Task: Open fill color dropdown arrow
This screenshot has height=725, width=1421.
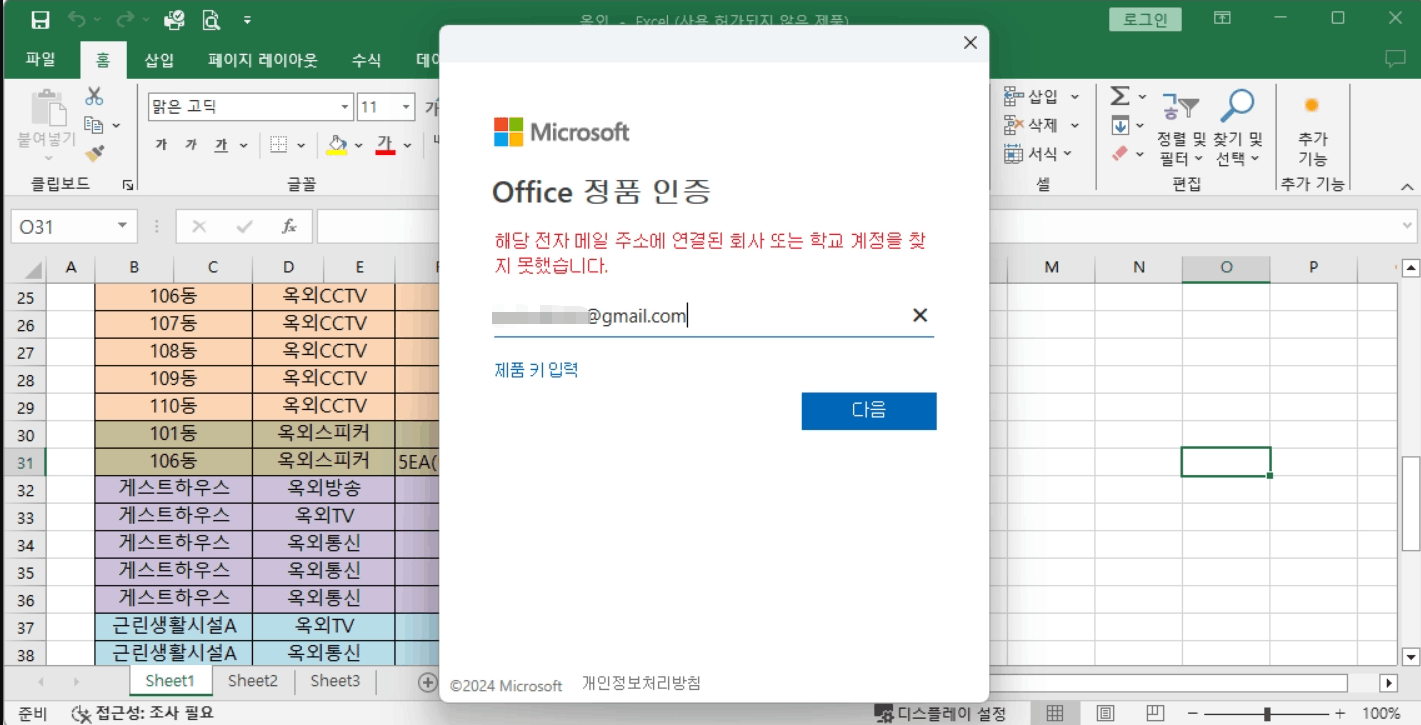Action: [x=361, y=146]
